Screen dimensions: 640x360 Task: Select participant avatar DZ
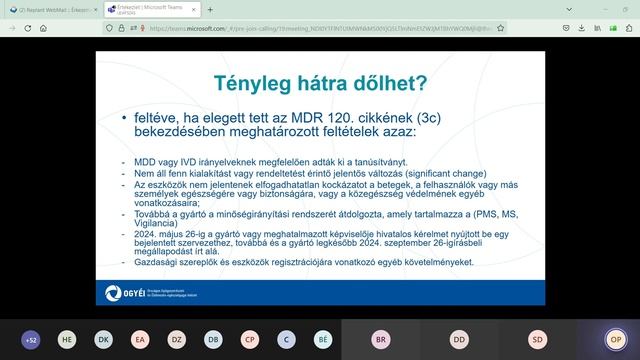pos(177,340)
